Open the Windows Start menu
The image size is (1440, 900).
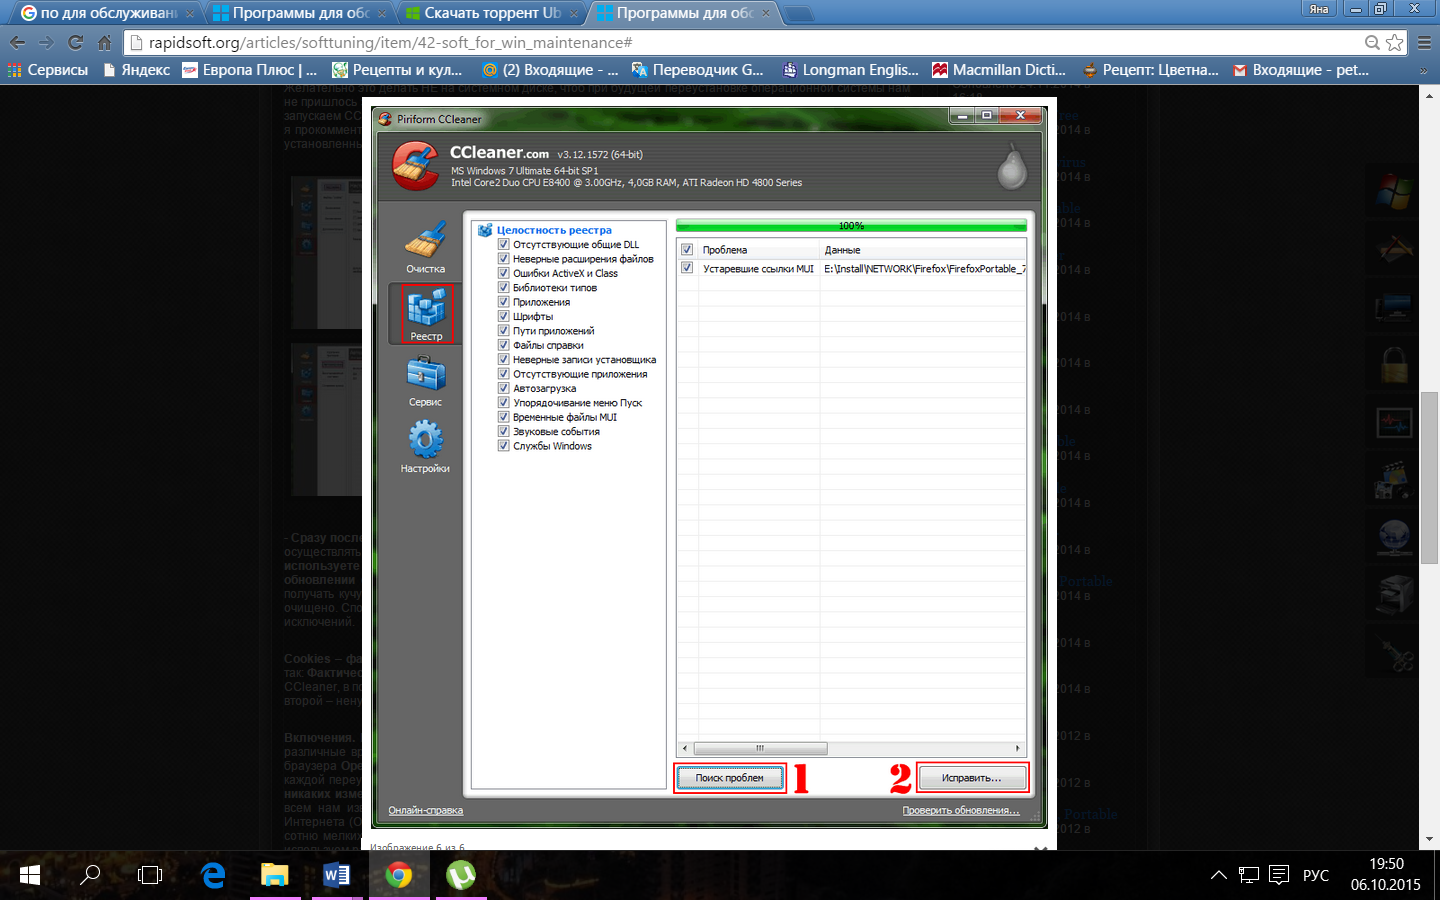(x=30, y=875)
